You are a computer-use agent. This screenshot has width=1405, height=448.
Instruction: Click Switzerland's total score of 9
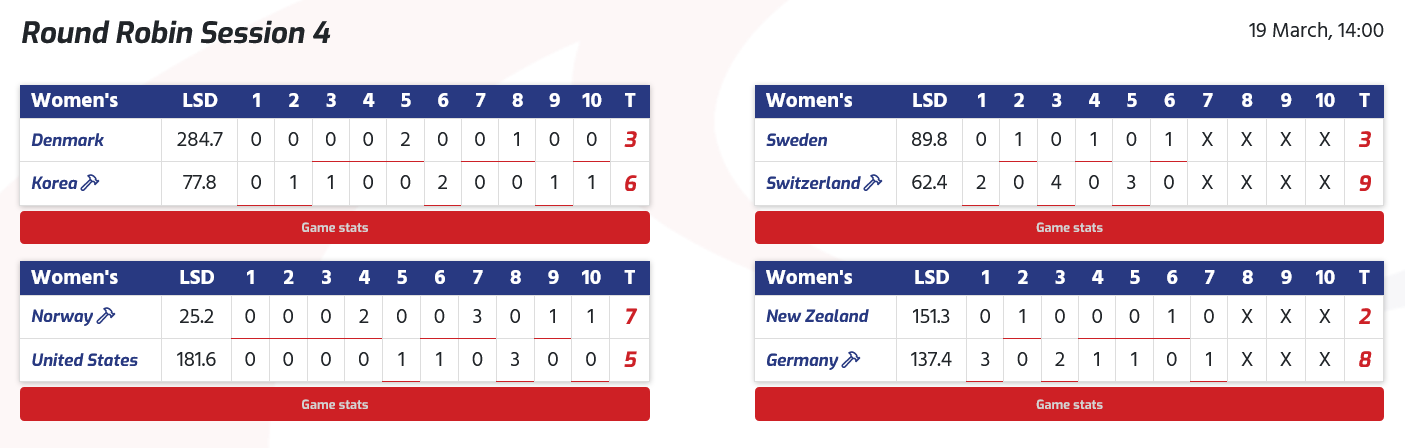pos(1364,184)
